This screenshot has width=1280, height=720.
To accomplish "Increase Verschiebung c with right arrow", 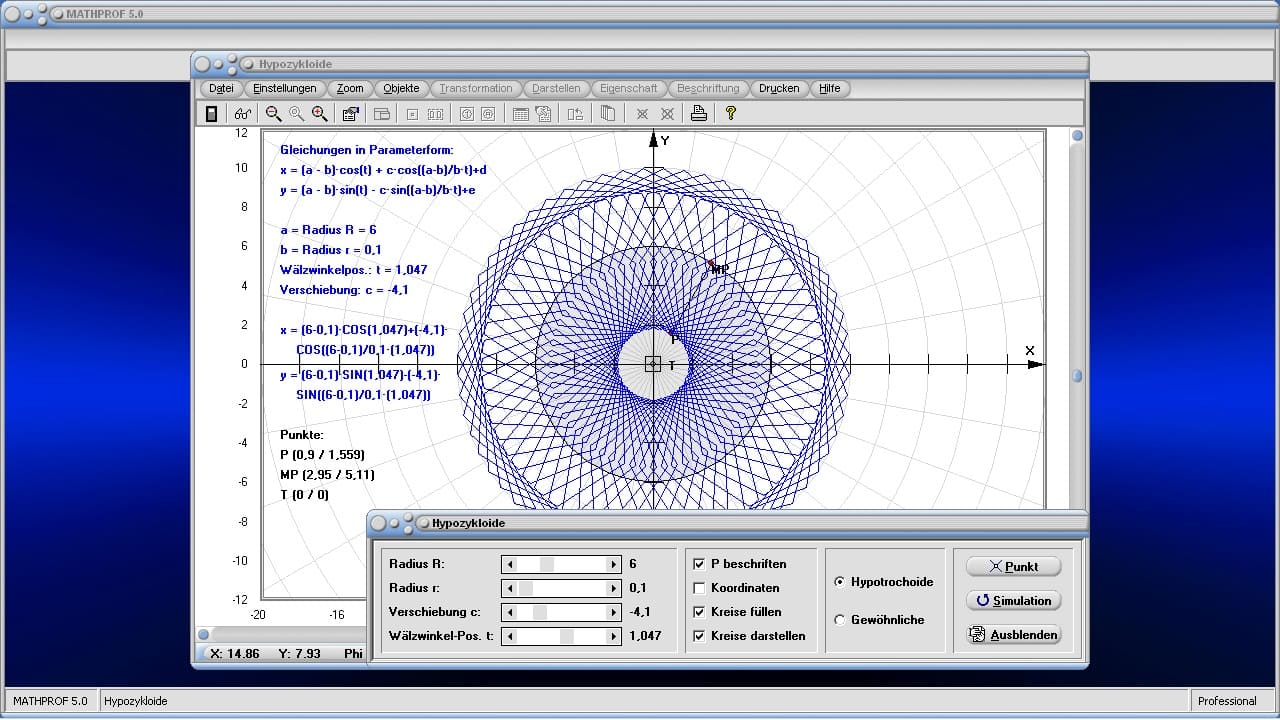I will point(613,612).
